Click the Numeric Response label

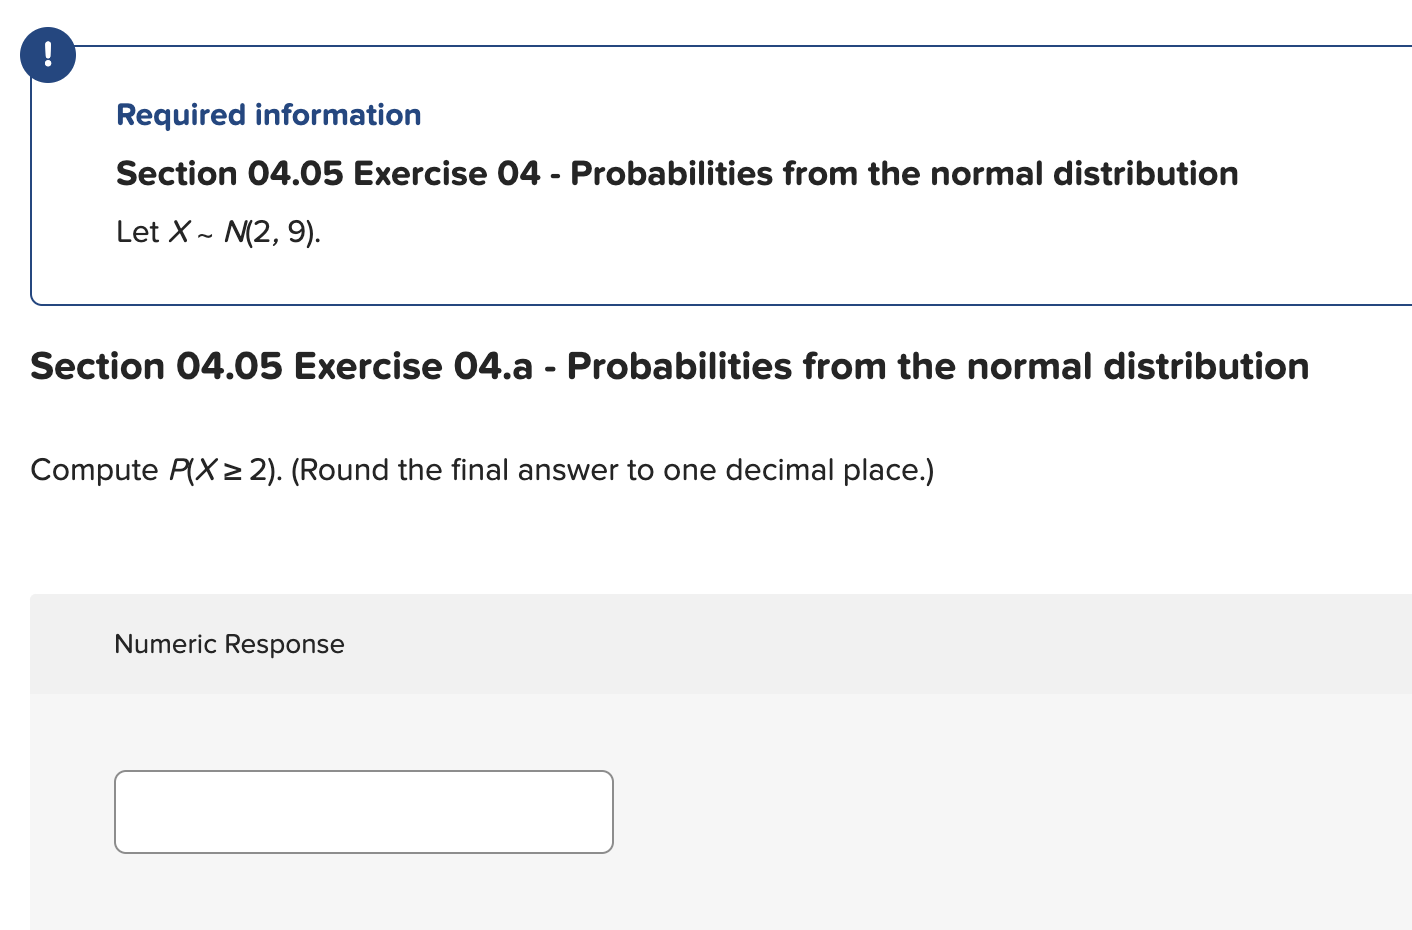point(228,644)
